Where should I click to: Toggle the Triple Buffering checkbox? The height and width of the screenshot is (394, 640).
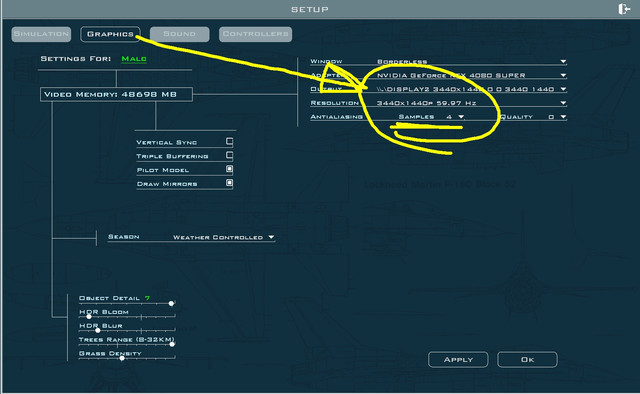(x=229, y=156)
